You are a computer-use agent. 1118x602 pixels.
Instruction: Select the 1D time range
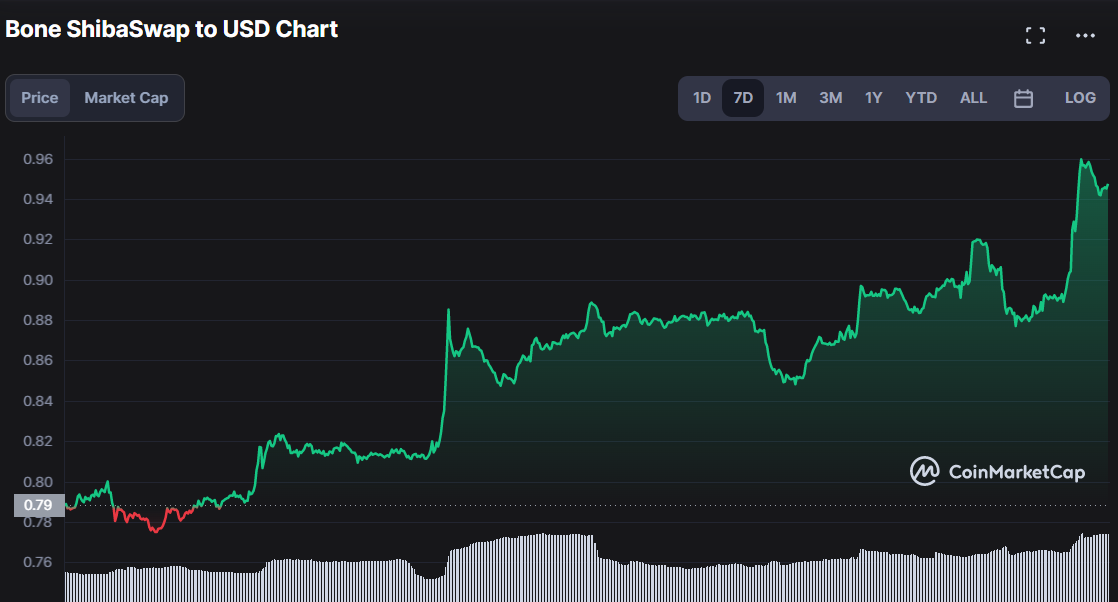[702, 98]
